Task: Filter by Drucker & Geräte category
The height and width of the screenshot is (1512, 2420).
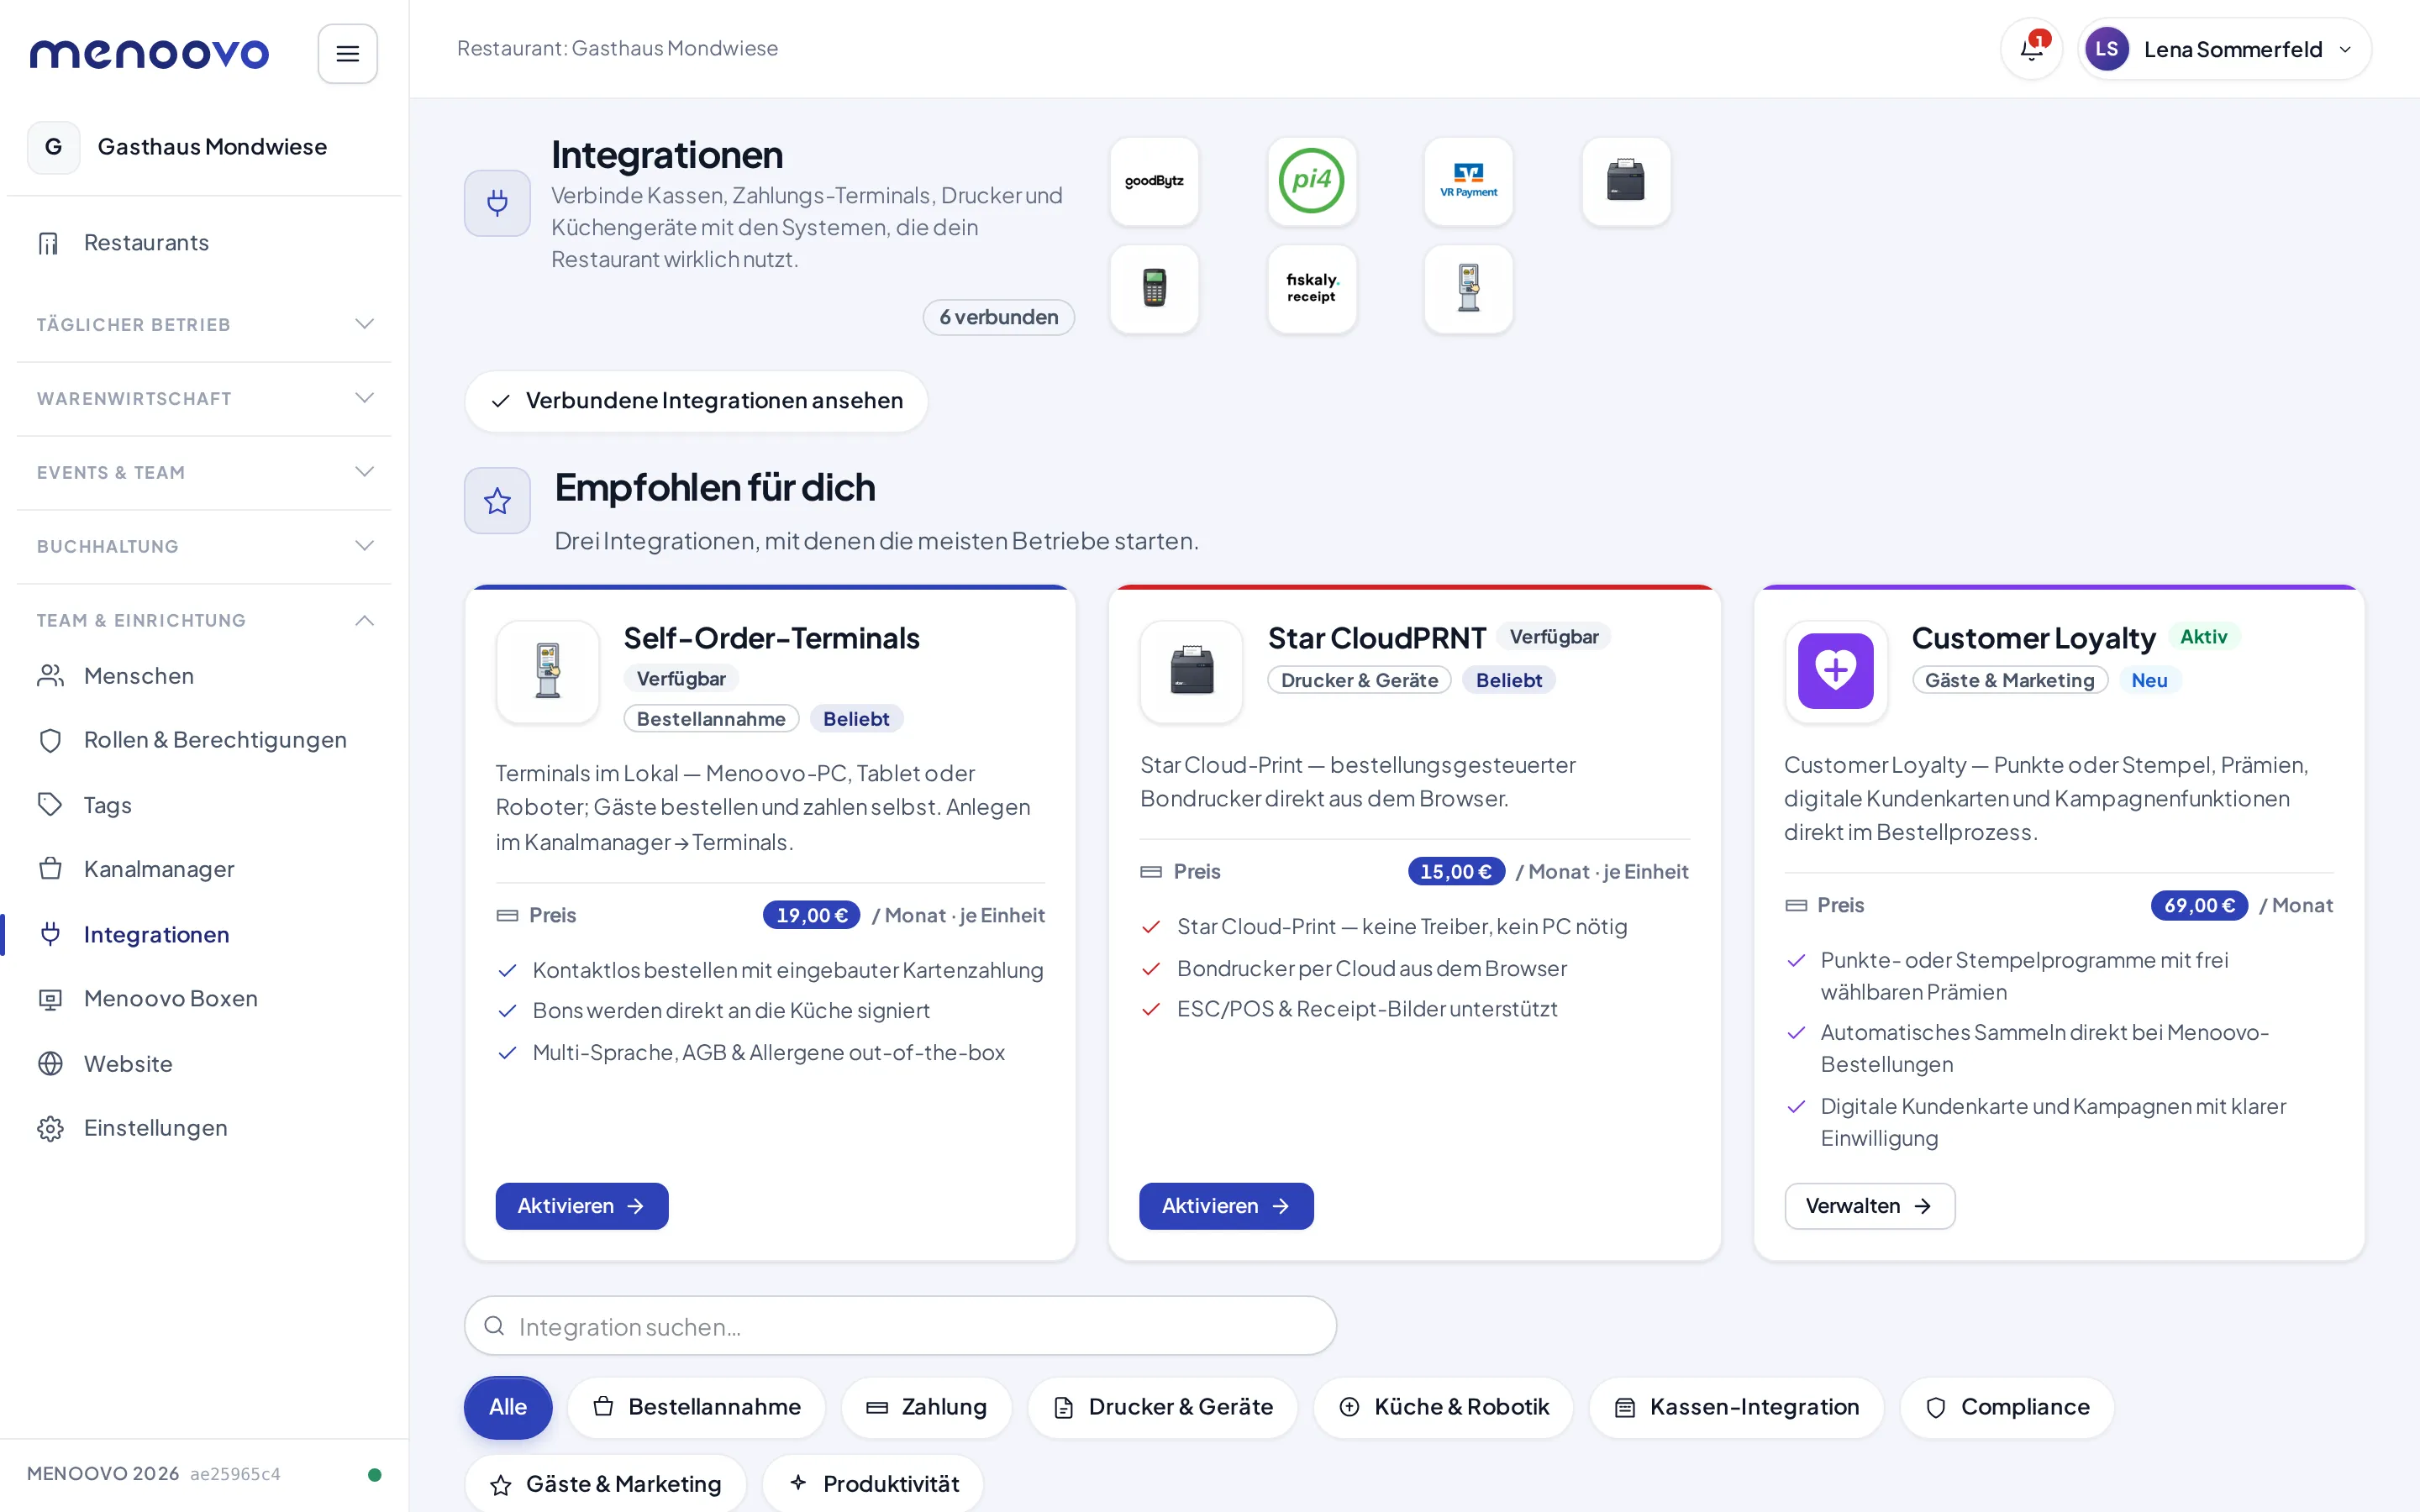Action: [1162, 1407]
